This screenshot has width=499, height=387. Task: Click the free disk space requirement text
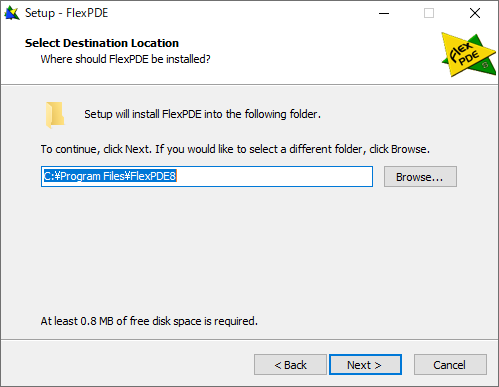(149, 321)
